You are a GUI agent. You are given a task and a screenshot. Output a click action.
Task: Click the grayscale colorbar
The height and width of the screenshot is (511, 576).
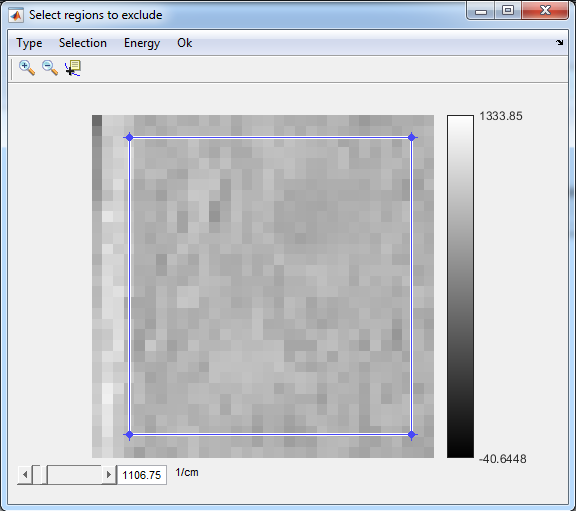pos(460,287)
